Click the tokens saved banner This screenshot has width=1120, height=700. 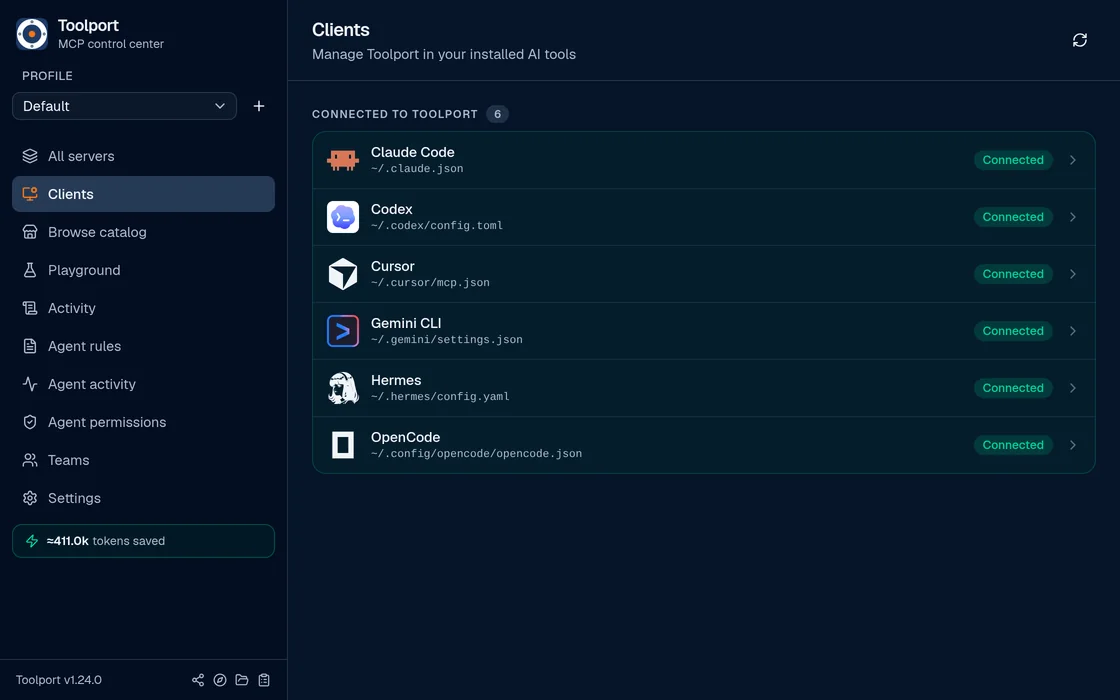[144, 541]
